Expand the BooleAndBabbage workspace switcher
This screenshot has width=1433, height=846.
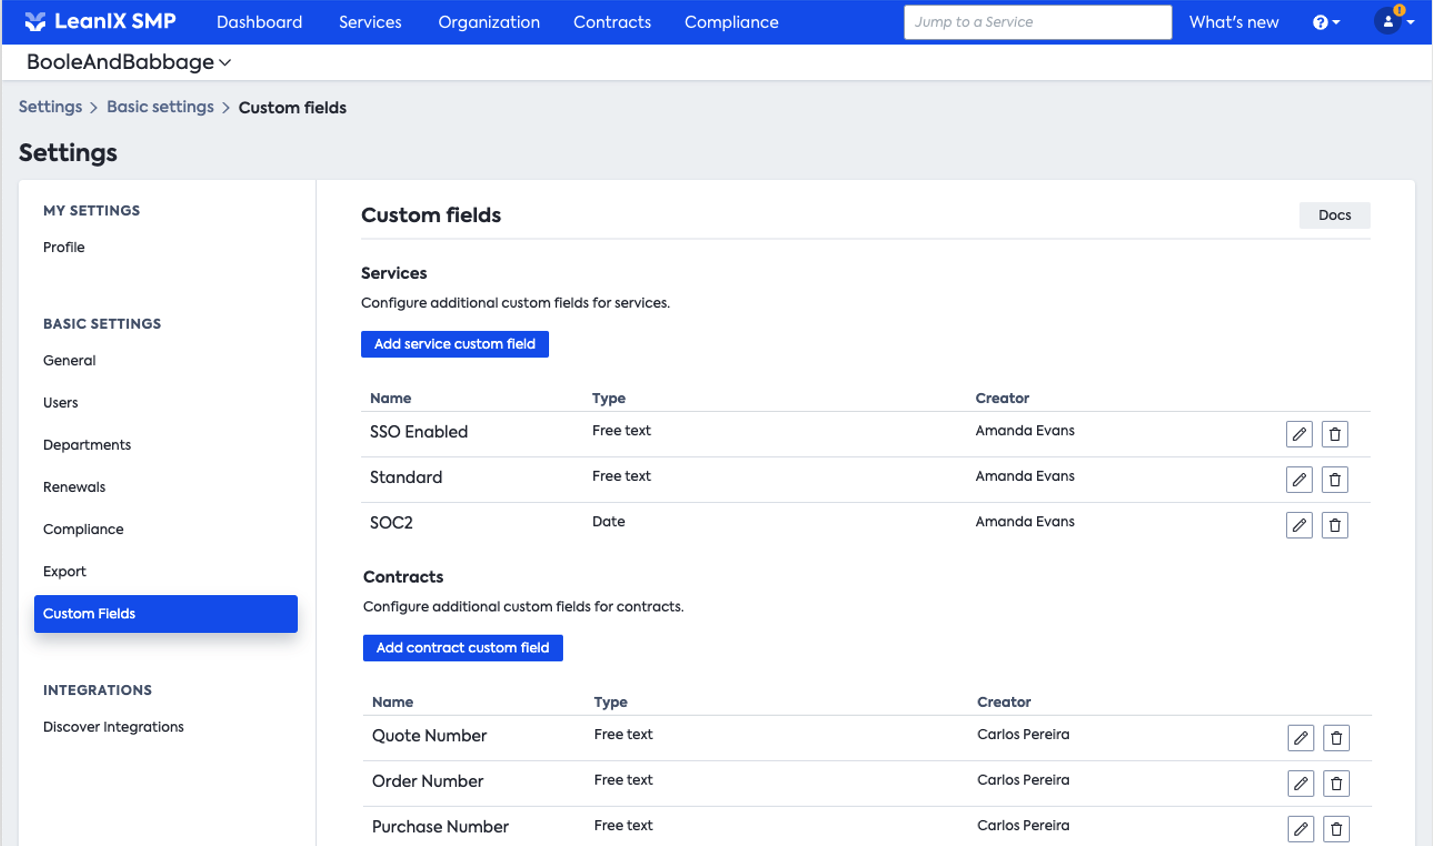click(128, 62)
